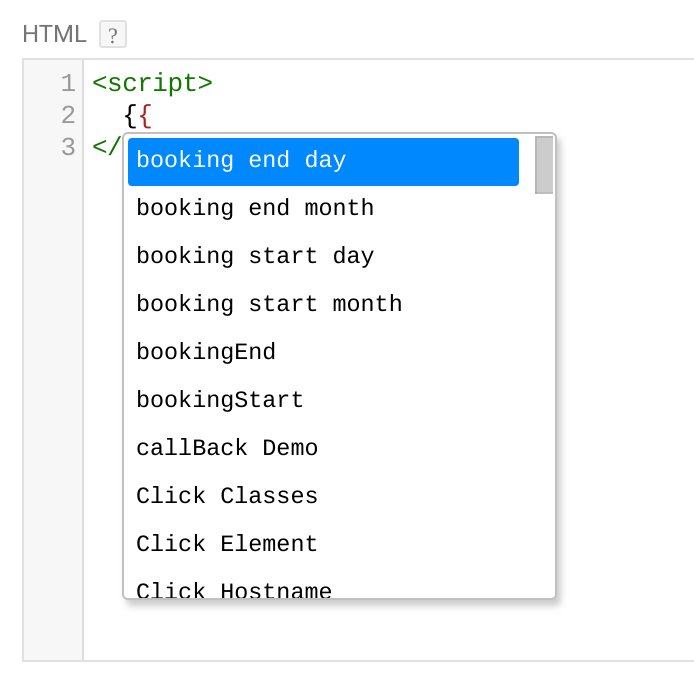This screenshot has height=678, width=694.
Task: Open the HTML help question mark icon
Action: tap(112, 34)
